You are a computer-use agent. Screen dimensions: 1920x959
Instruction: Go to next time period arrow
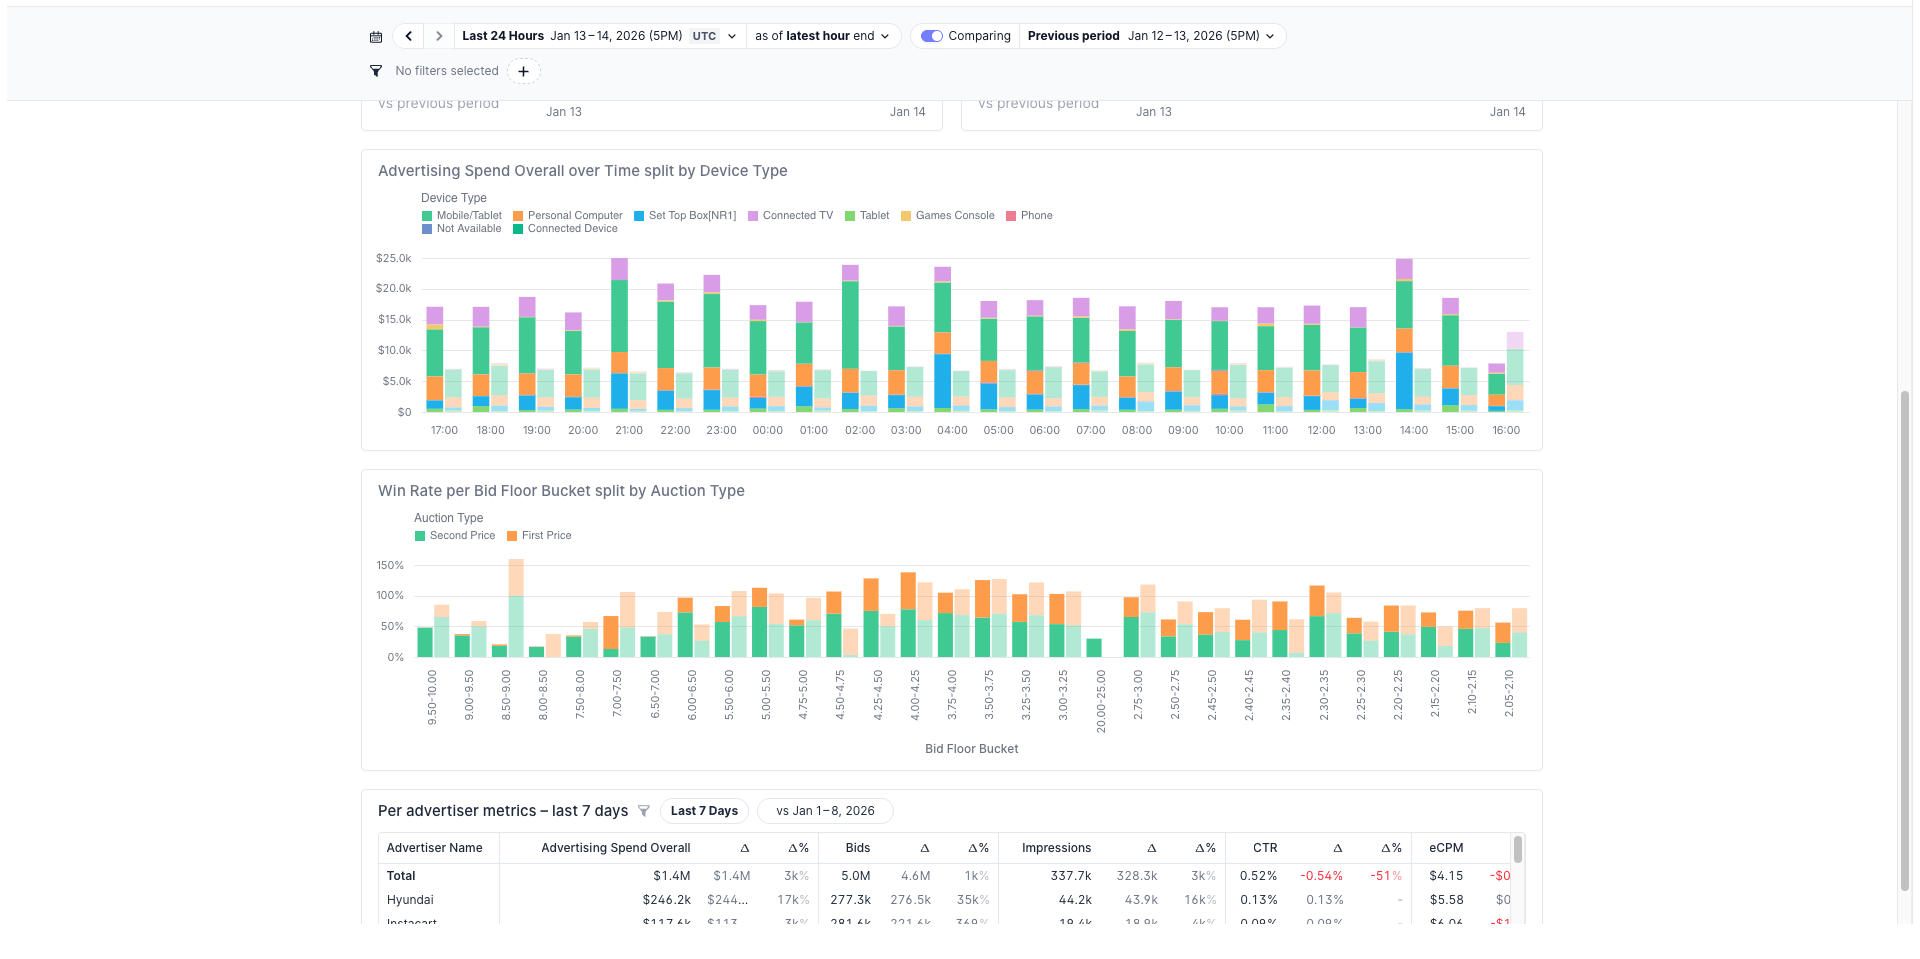click(x=438, y=36)
